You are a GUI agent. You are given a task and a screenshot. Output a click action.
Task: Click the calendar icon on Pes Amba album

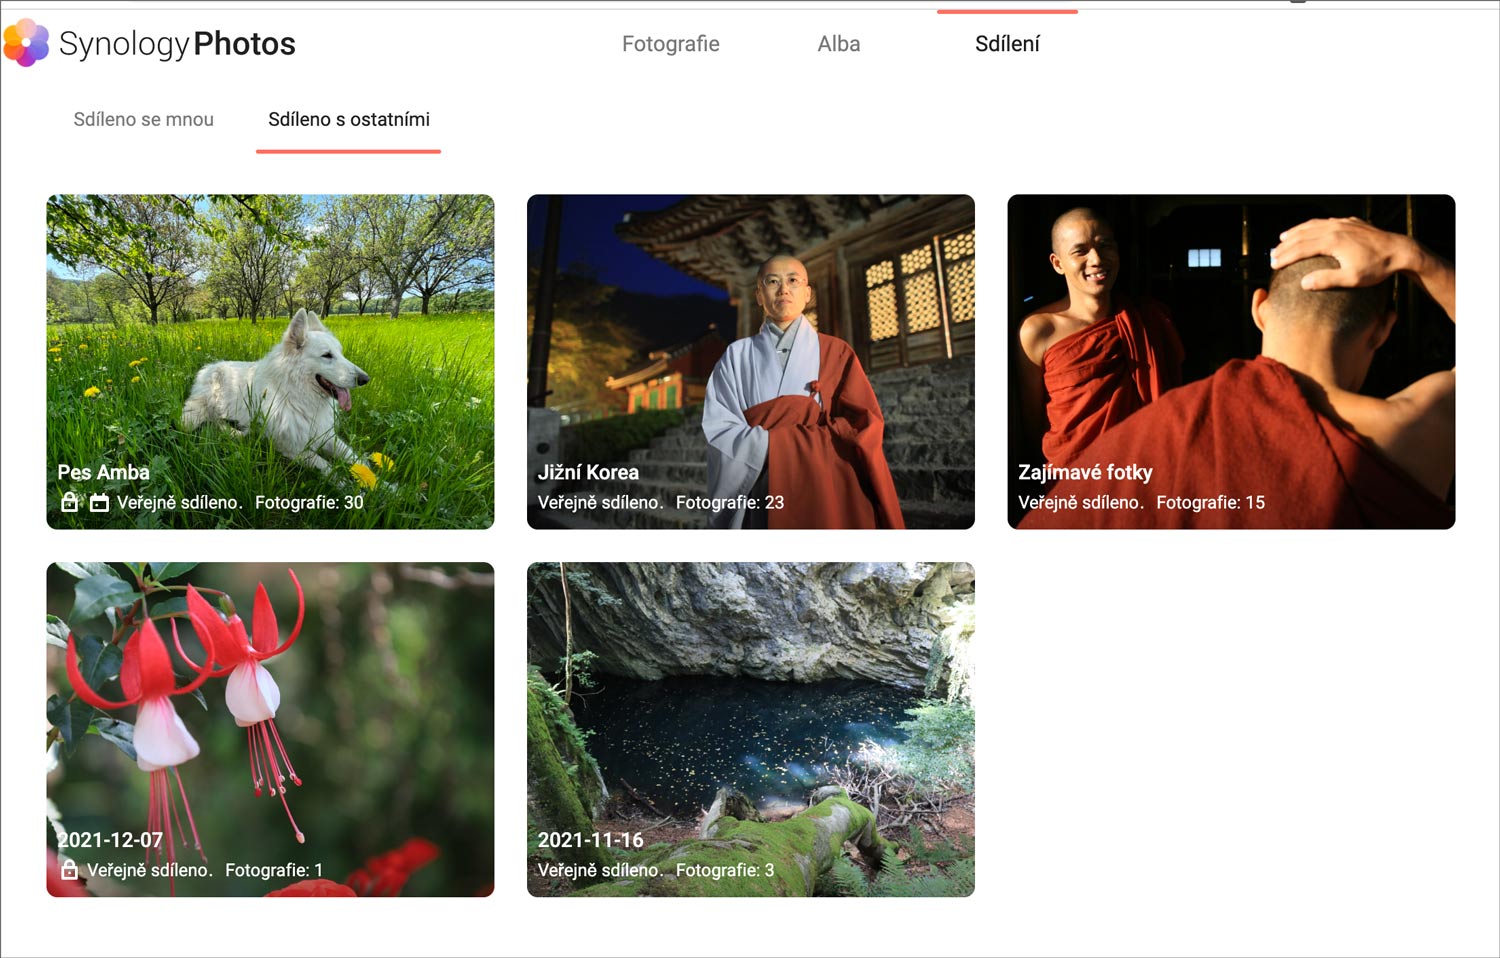[x=99, y=502]
